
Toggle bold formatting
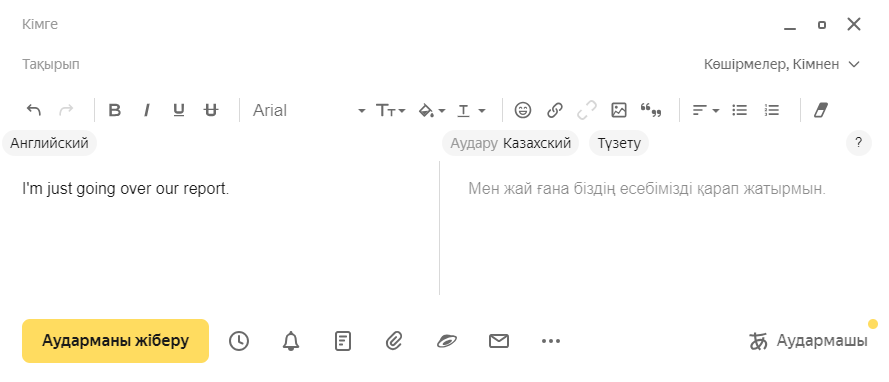115,110
